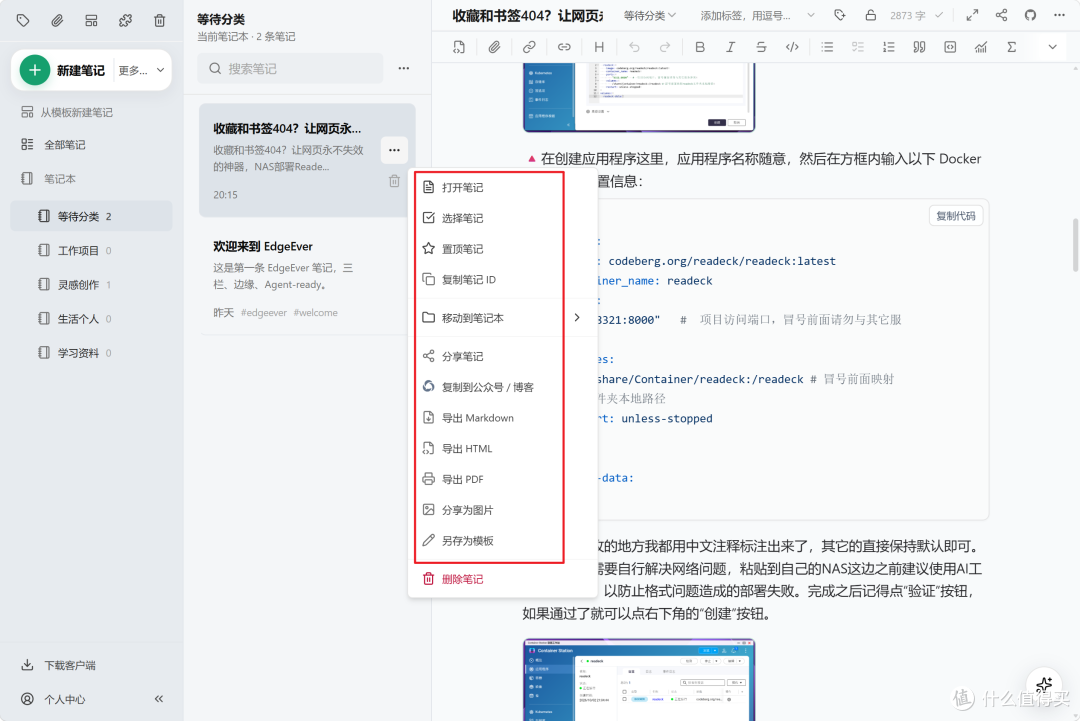Viewport: 1080px width, 721px height.
Task: Click the #welcome tag on welcome note
Action: click(x=315, y=313)
